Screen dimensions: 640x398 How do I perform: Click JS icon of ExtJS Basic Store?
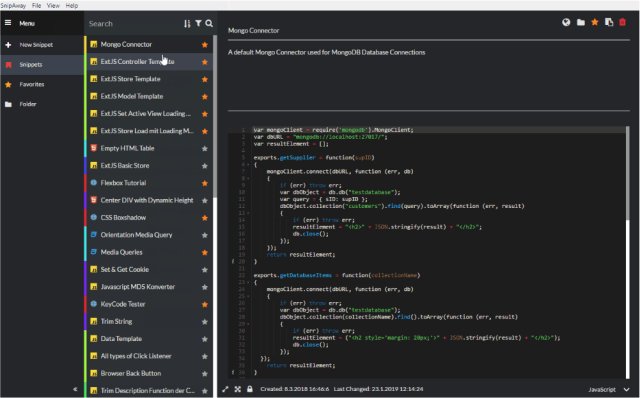coord(93,165)
